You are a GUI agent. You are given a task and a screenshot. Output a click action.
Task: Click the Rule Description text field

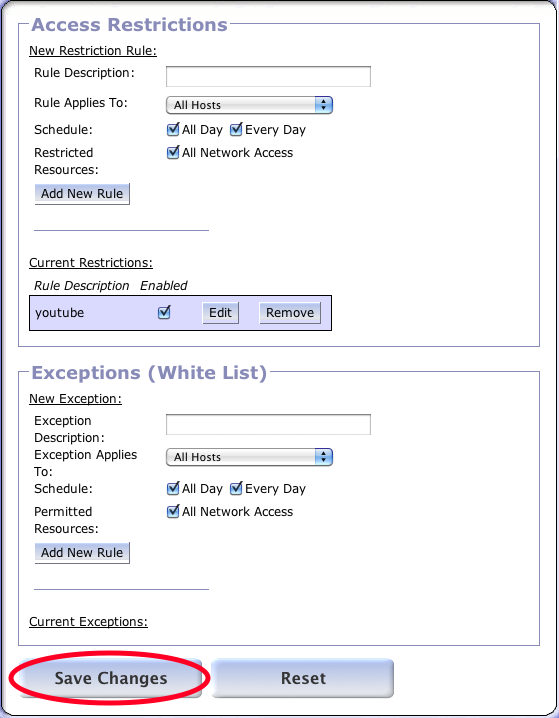tap(268, 76)
